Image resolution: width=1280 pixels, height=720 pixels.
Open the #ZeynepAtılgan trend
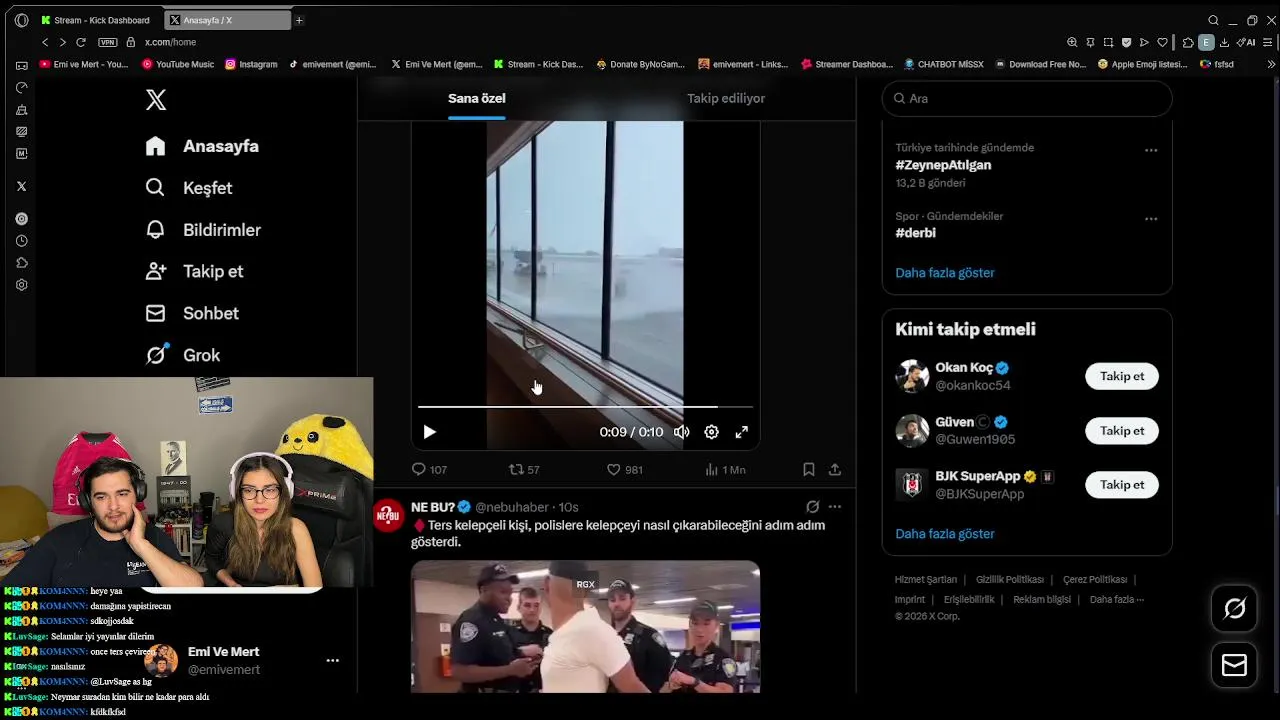click(x=943, y=165)
